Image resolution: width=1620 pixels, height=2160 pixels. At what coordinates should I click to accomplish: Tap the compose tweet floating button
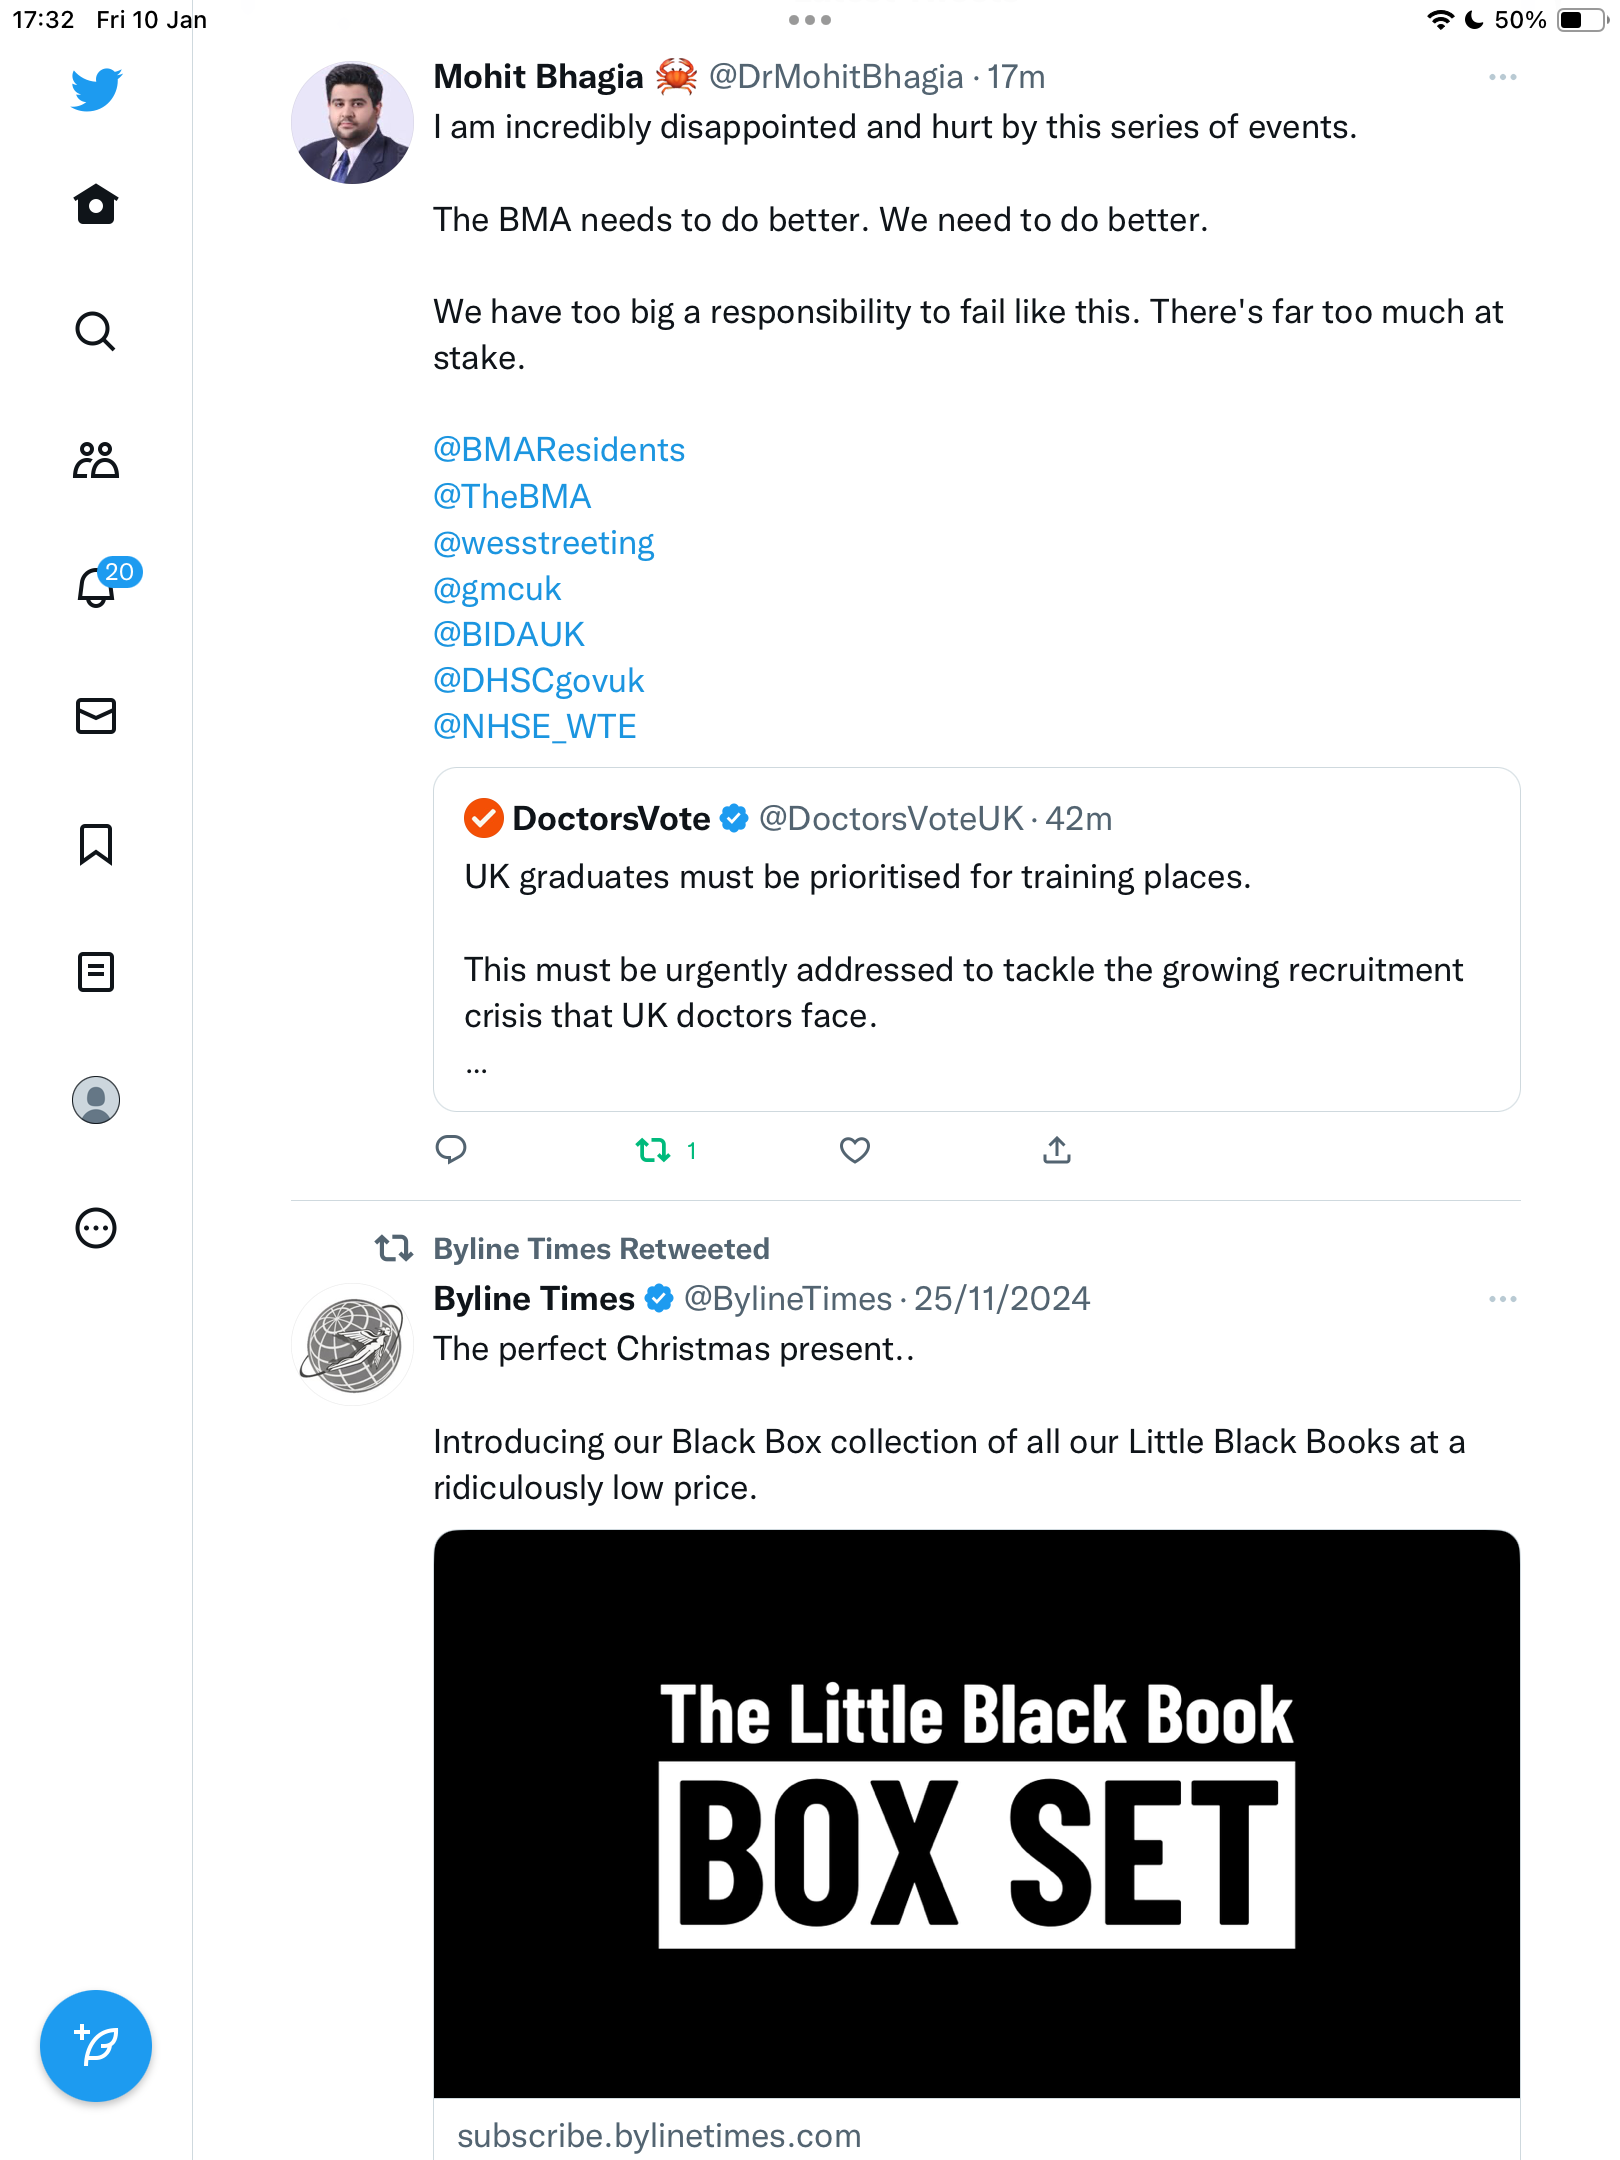pyautogui.click(x=96, y=2046)
